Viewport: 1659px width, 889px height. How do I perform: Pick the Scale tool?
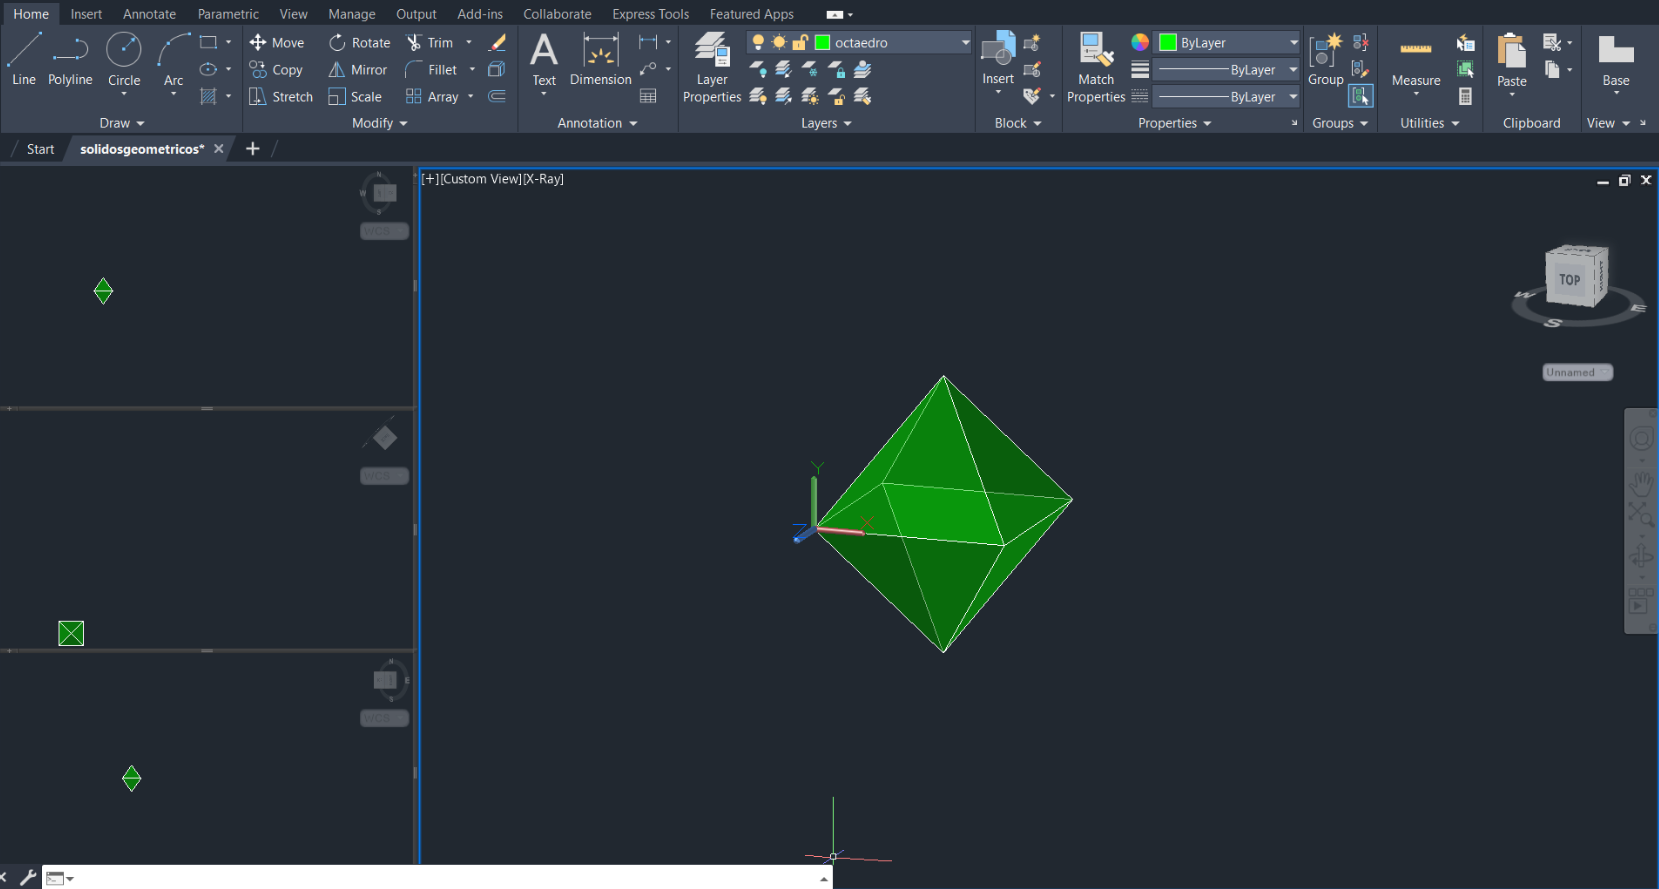(x=355, y=96)
